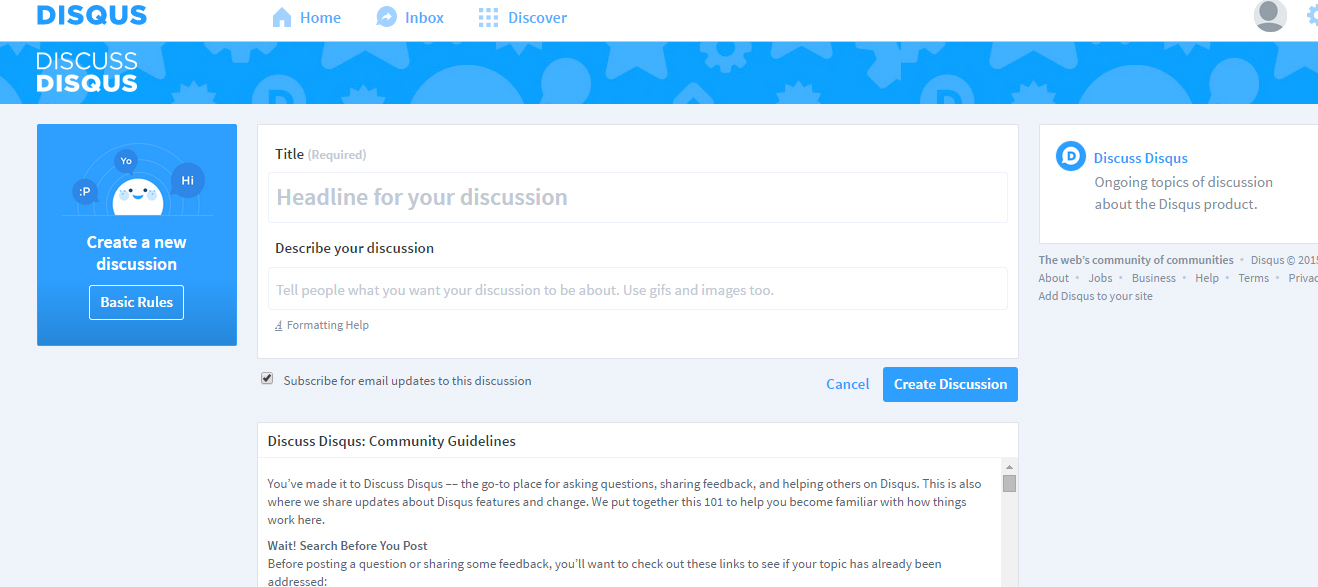This screenshot has width=1318, height=587.
Task: Open the Business footer link
Action: point(1153,278)
